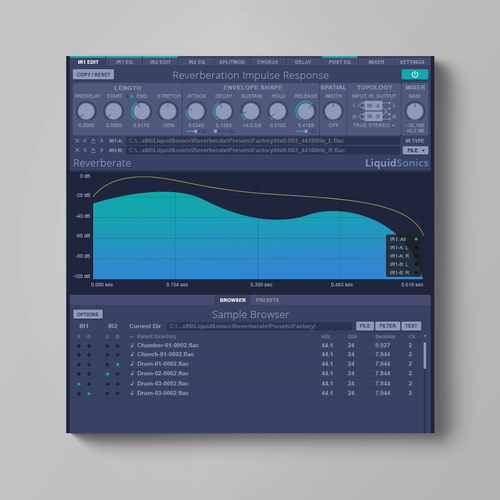
Task: Click the Copy / Reset button
Action: tap(93, 74)
